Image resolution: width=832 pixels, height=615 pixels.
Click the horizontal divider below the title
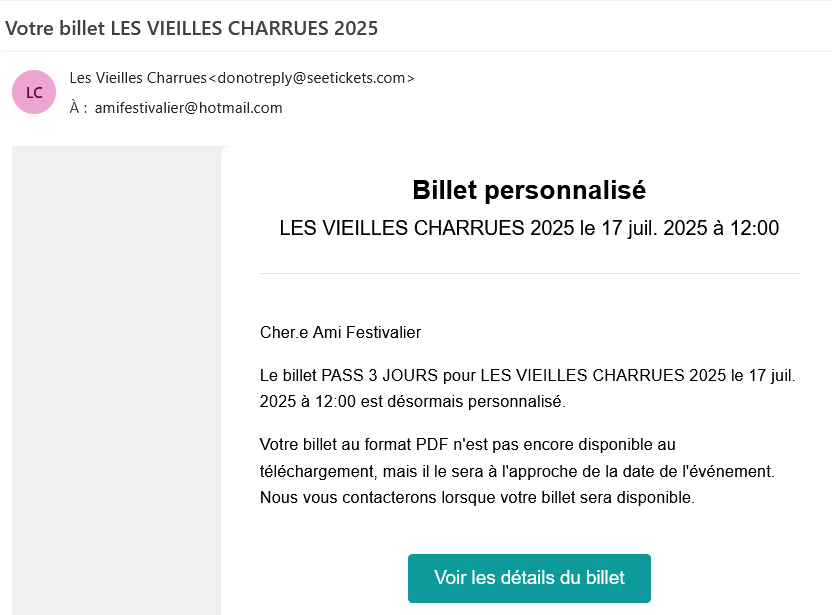pyautogui.click(x=529, y=274)
